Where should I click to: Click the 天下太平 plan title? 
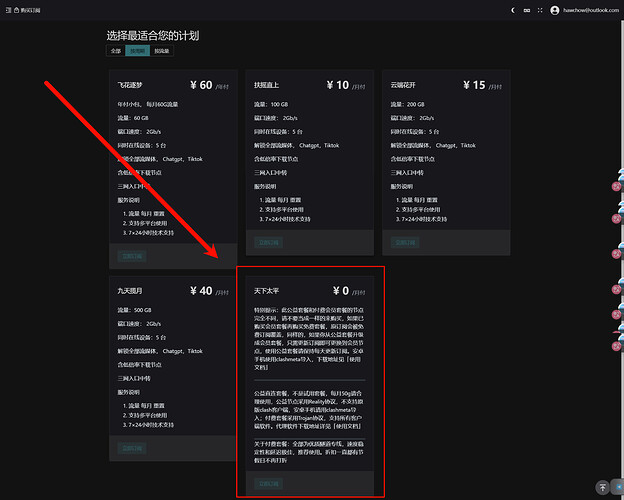[x=266, y=291]
